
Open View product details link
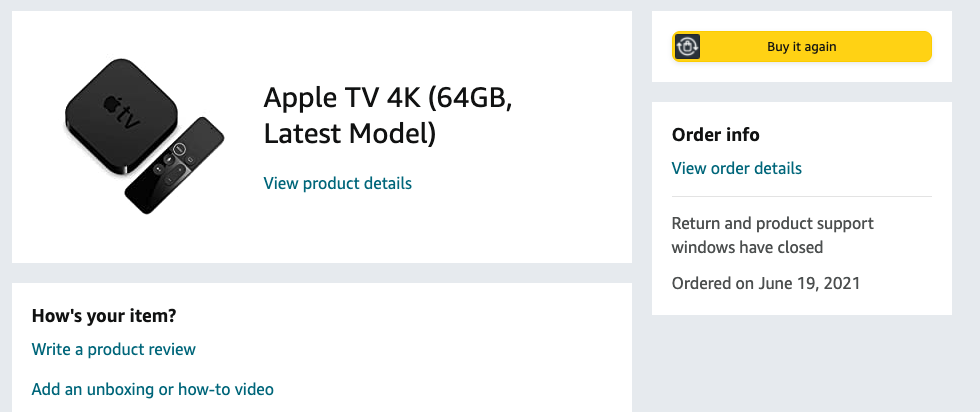[x=338, y=183]
